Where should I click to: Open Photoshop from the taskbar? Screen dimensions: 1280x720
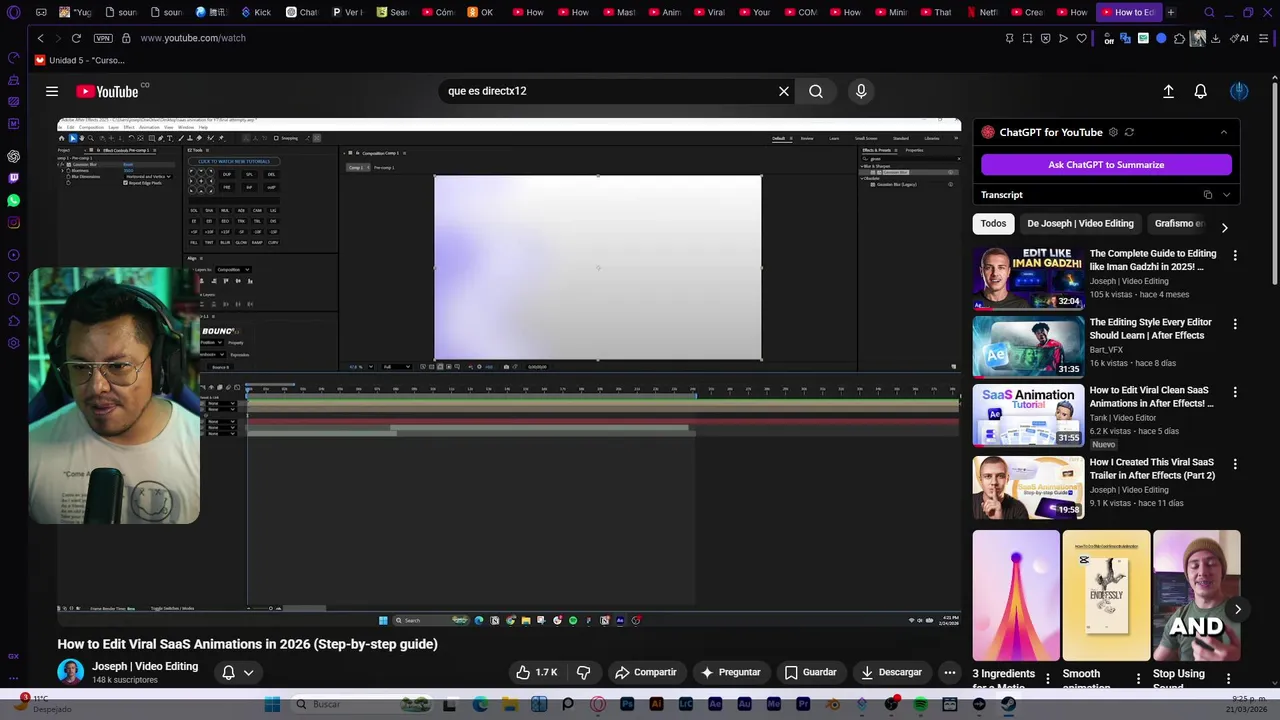tap(627, 704)
